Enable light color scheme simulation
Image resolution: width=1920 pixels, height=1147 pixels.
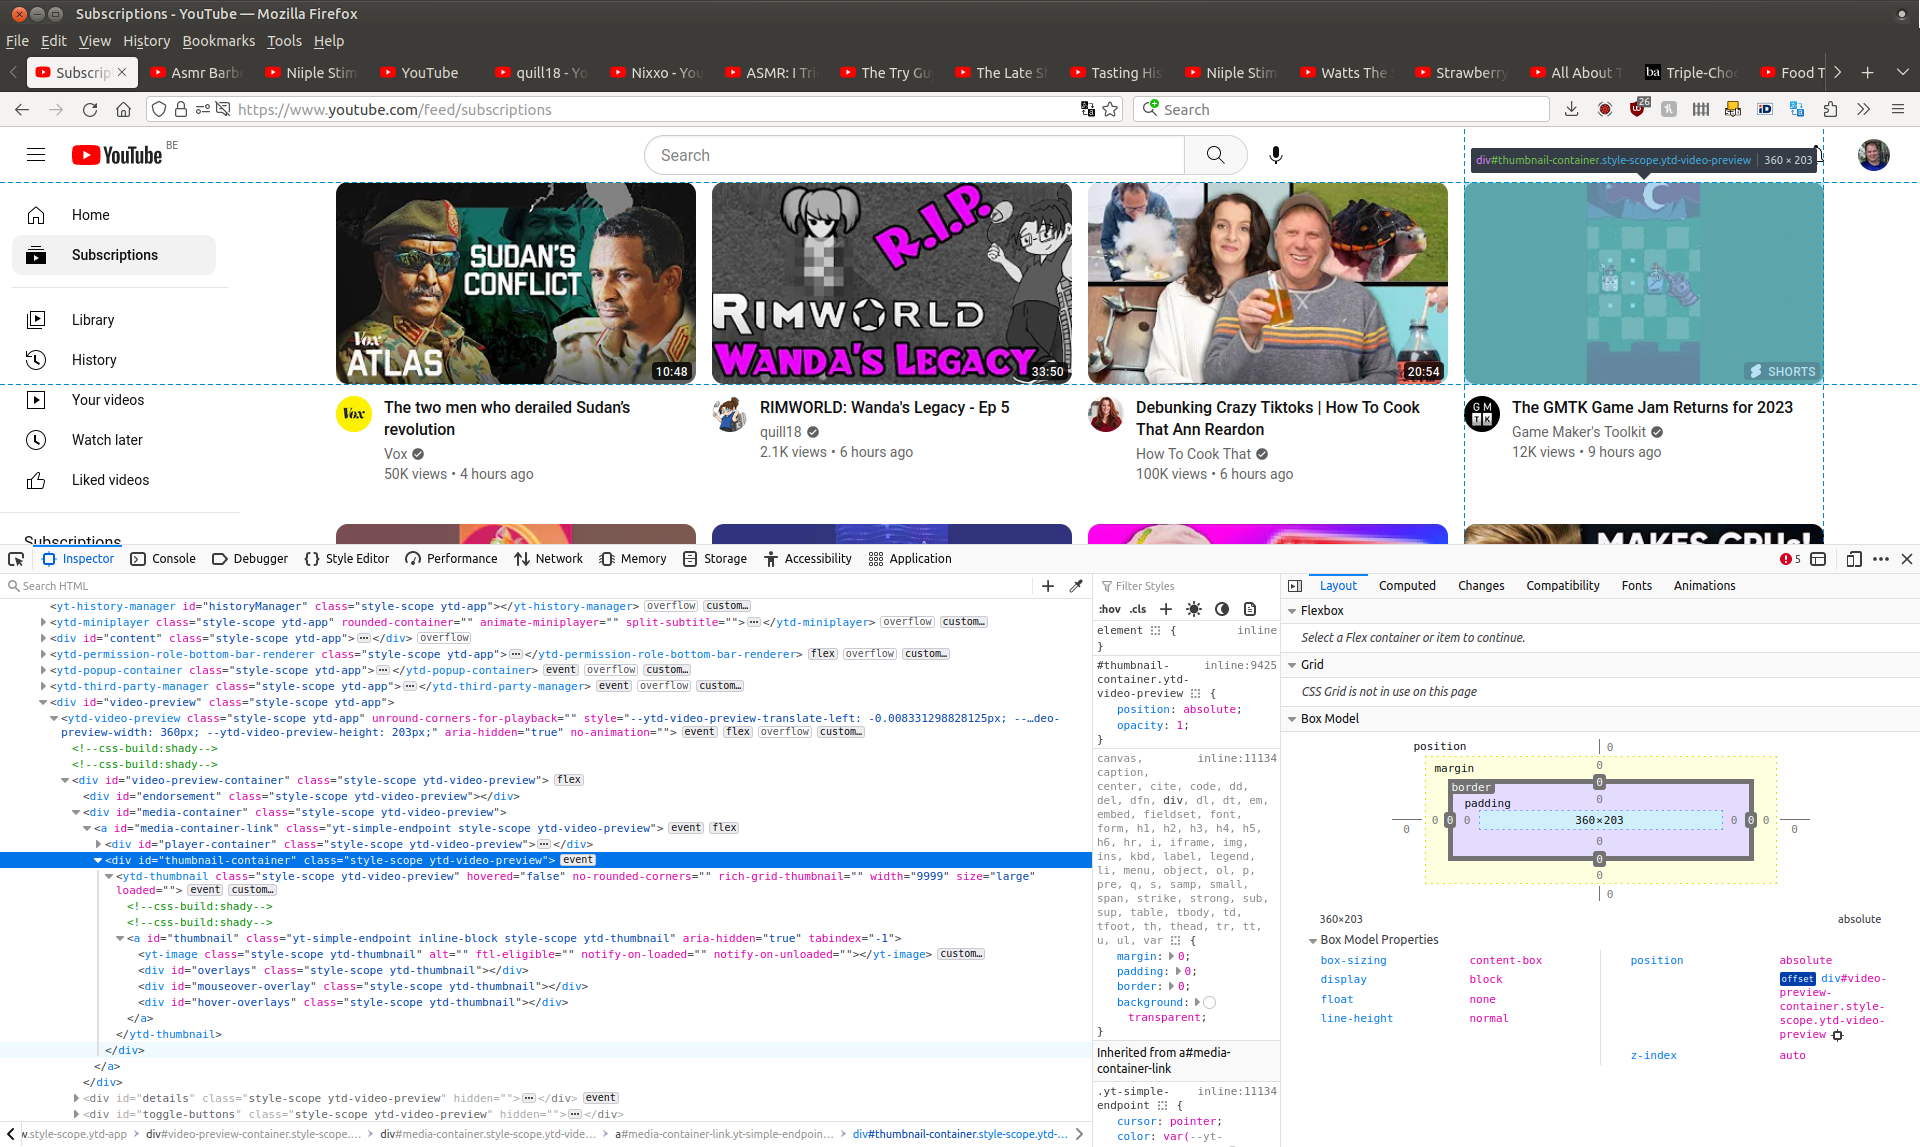[x=1194, y=608]
